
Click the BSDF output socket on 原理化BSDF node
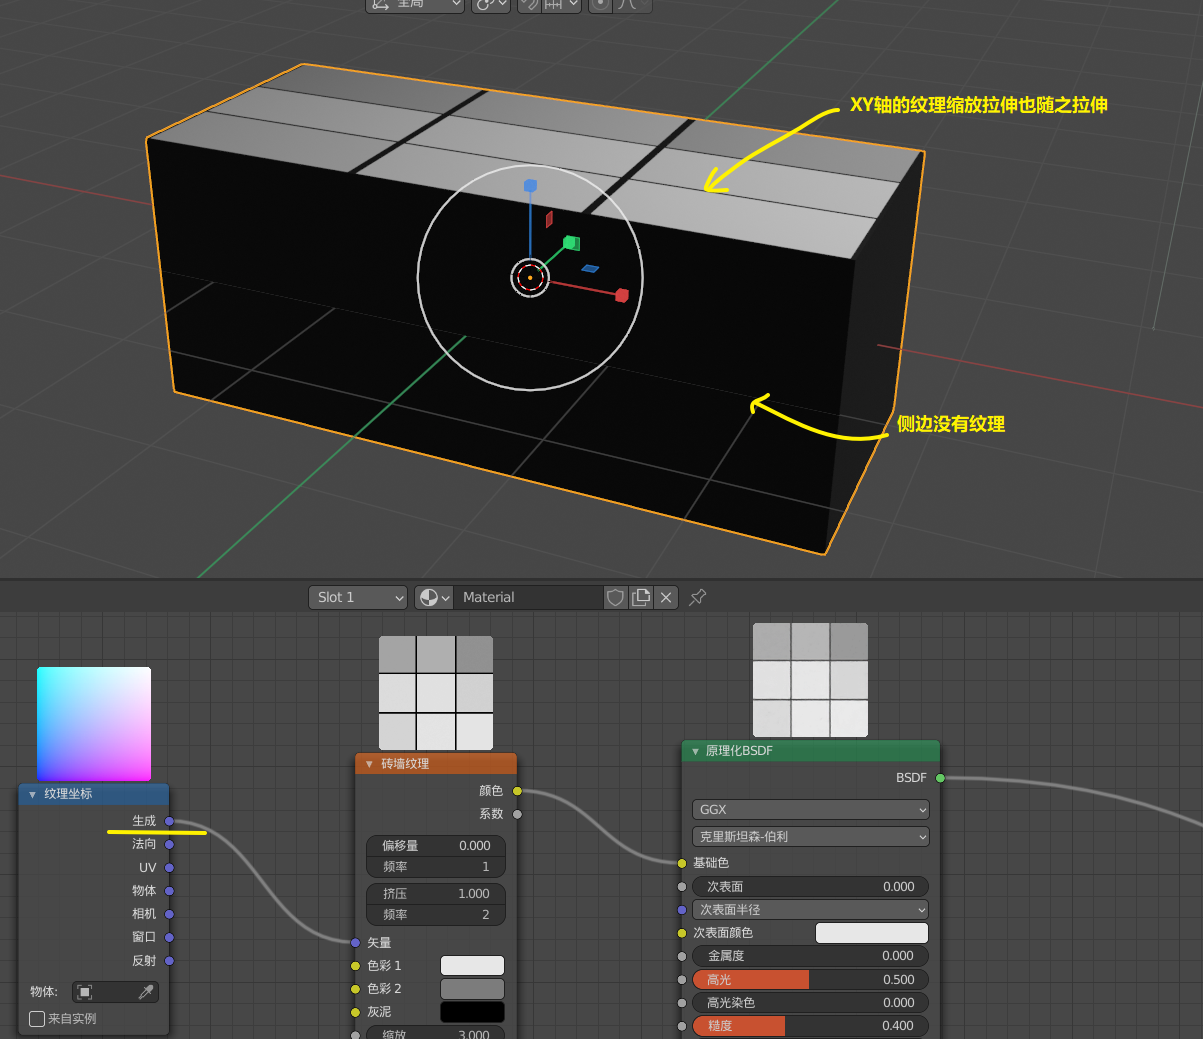[938, 777]
